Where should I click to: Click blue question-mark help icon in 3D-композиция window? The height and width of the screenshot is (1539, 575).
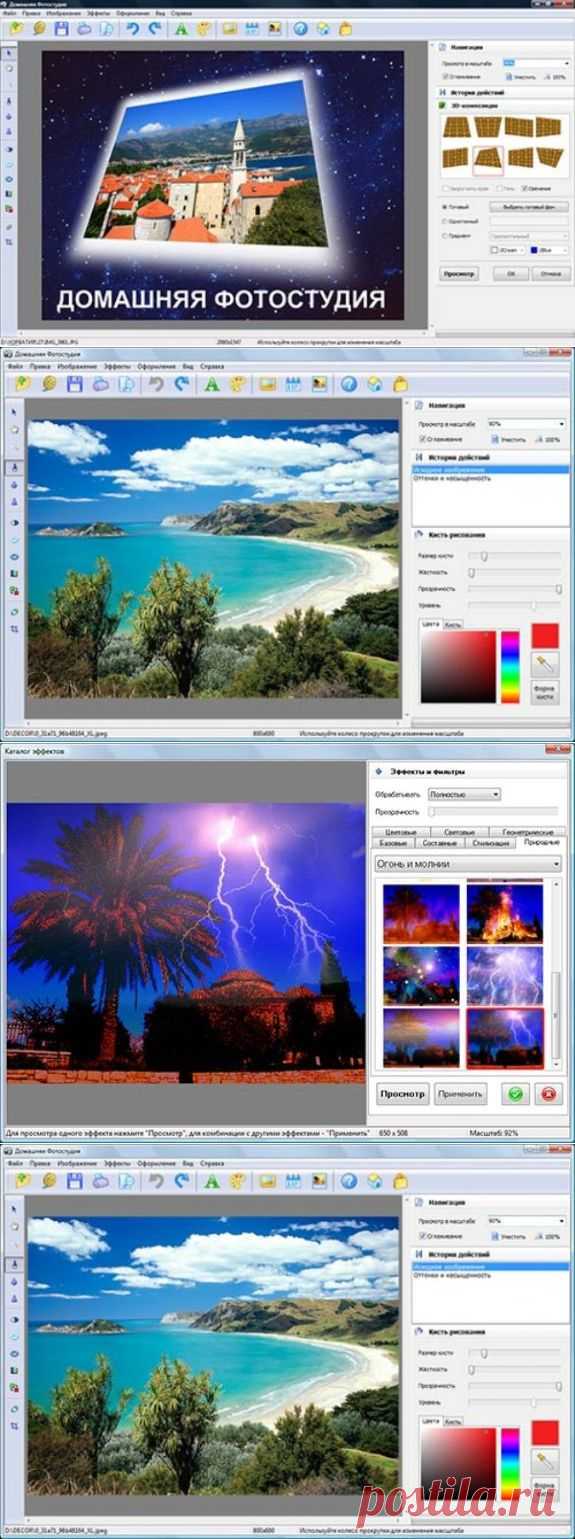300,30
